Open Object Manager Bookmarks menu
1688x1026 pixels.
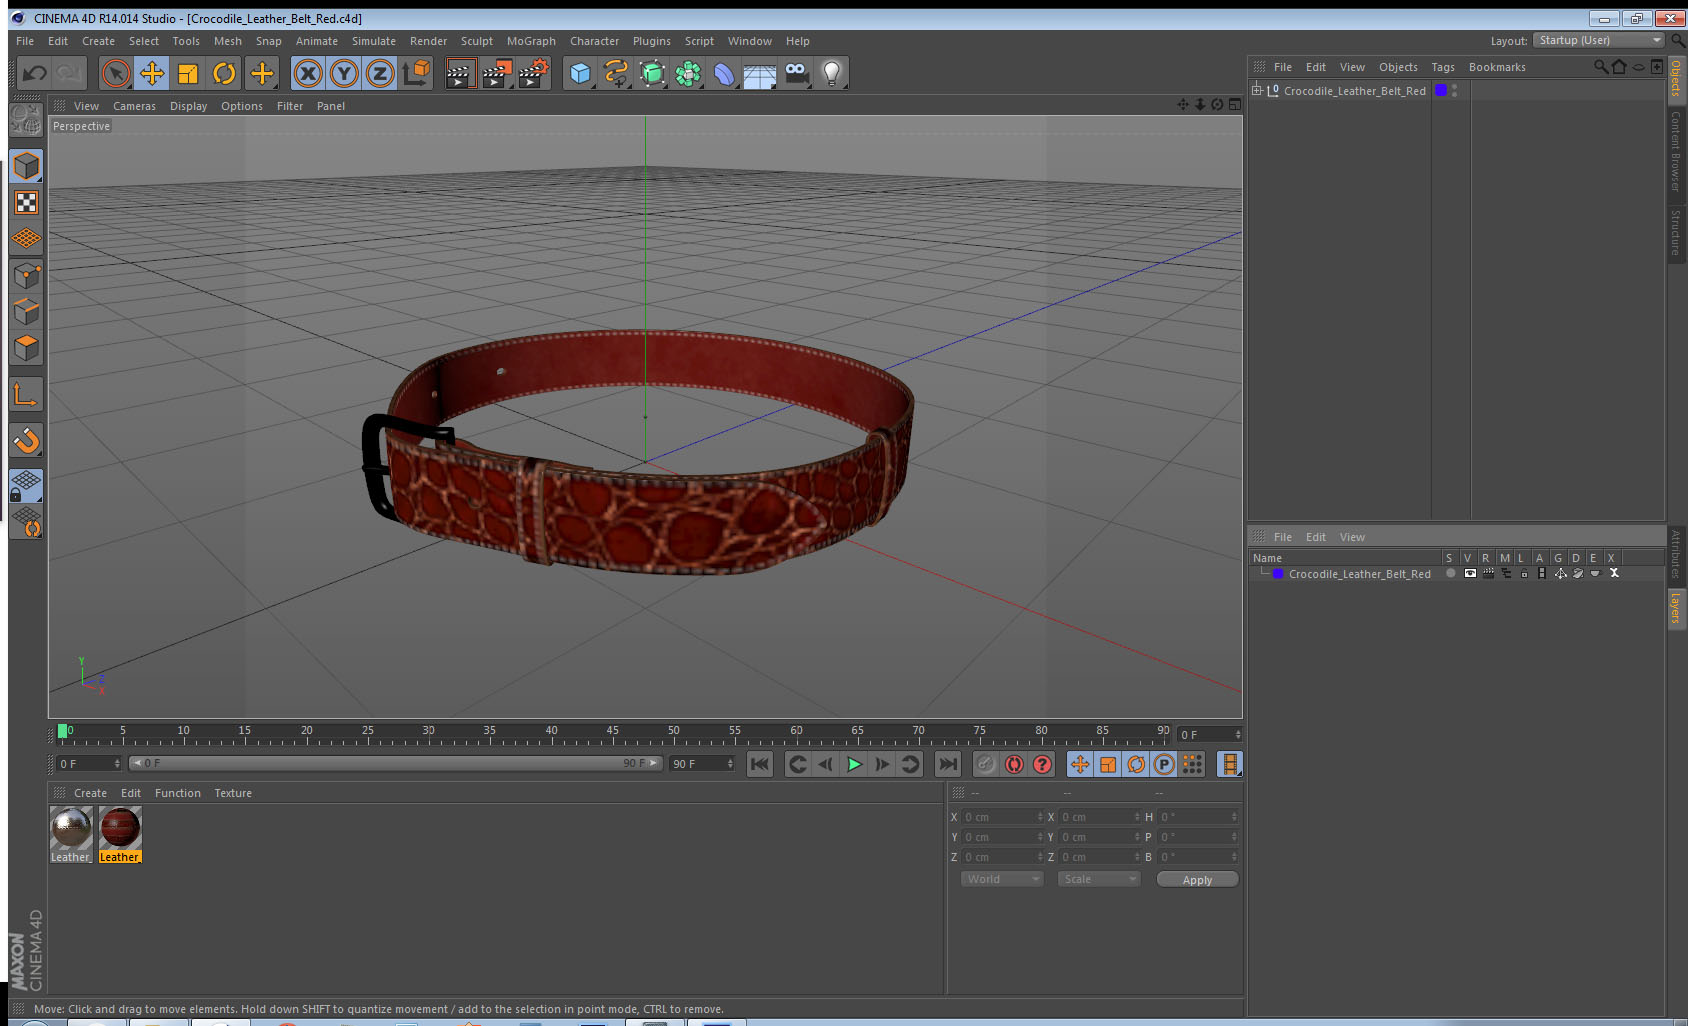[1497, 67]
